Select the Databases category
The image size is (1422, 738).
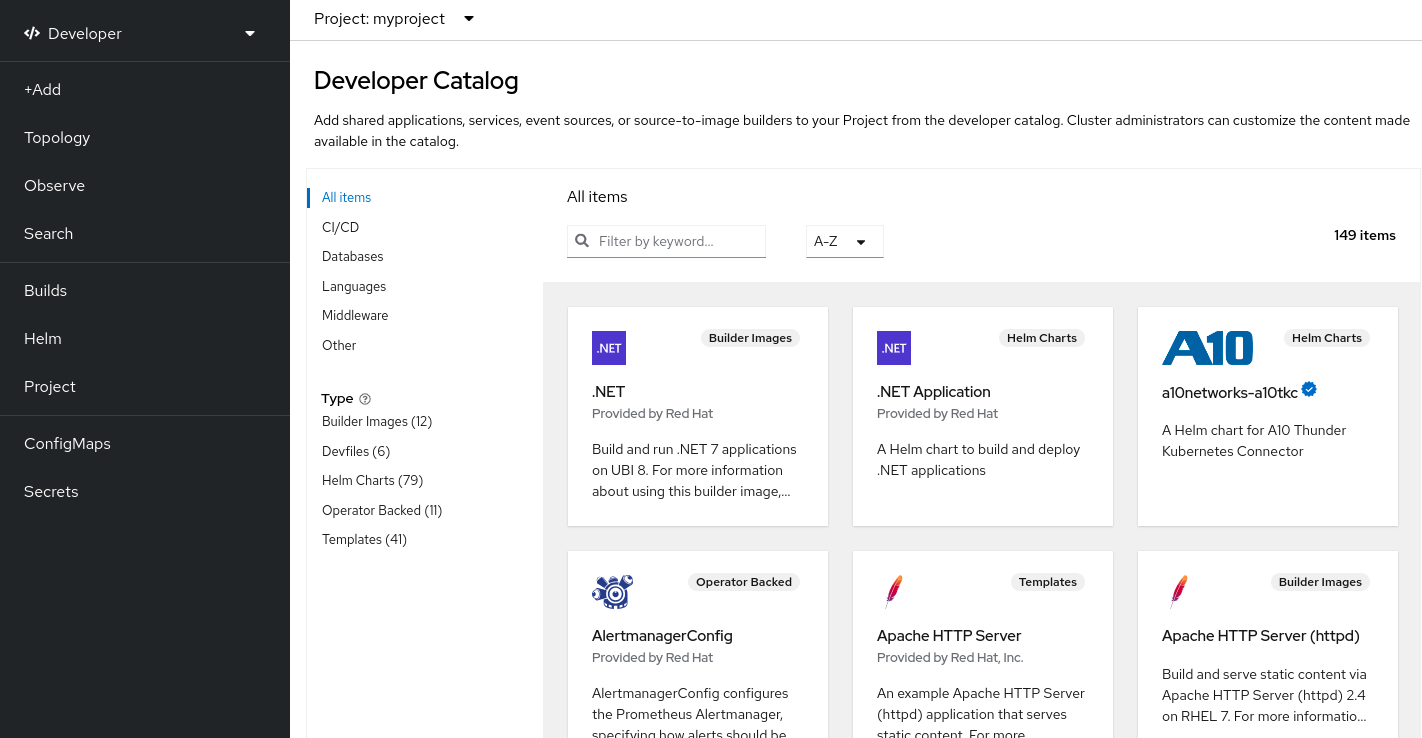click(x=352, y=257)
